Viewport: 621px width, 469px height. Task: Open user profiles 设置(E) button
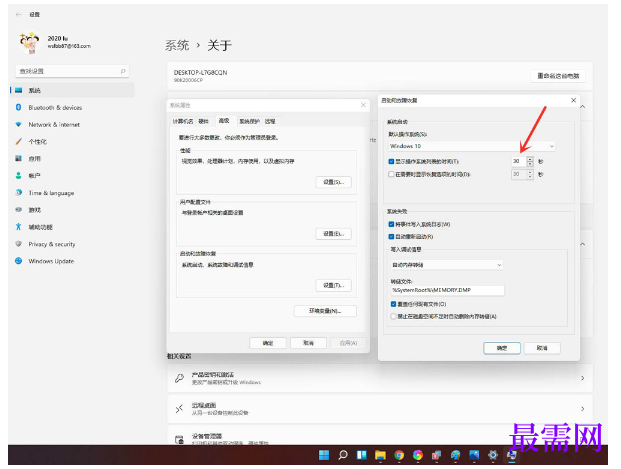pos(333,234)
